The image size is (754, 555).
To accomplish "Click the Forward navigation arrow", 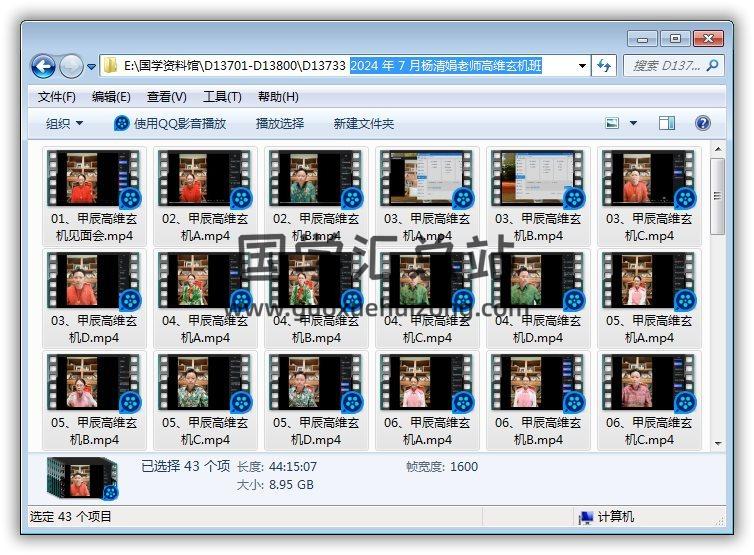I will pos(71,66).
